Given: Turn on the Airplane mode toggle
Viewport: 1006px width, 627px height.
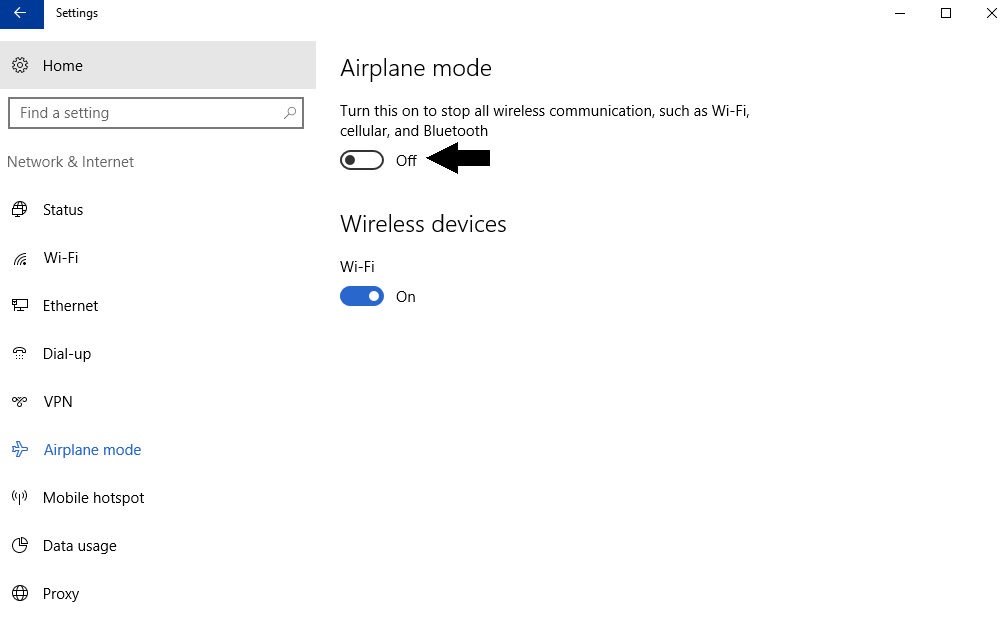Looking at the screenshot, I should pyautogui.click(x=362, y=160).
